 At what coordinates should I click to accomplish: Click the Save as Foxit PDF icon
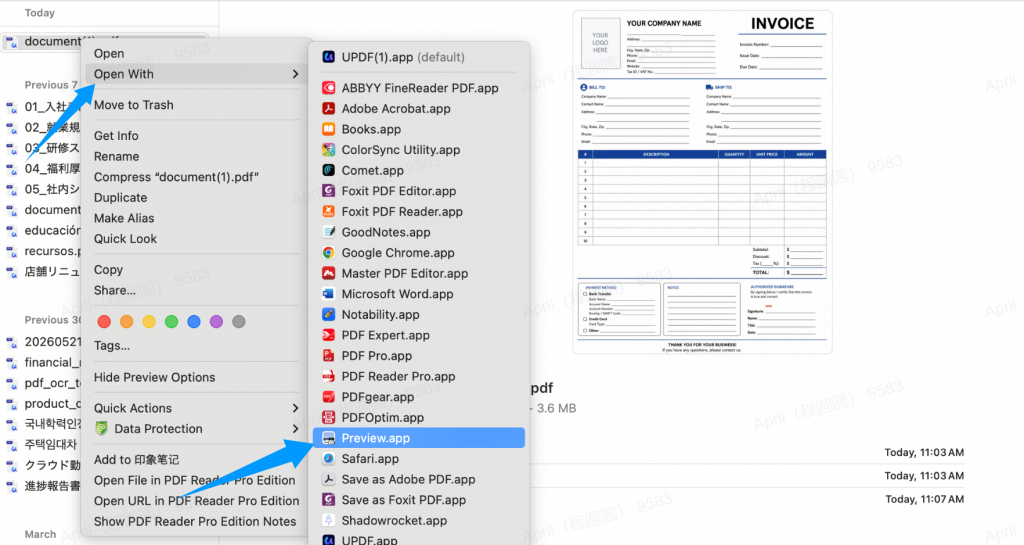pos(328,500)
